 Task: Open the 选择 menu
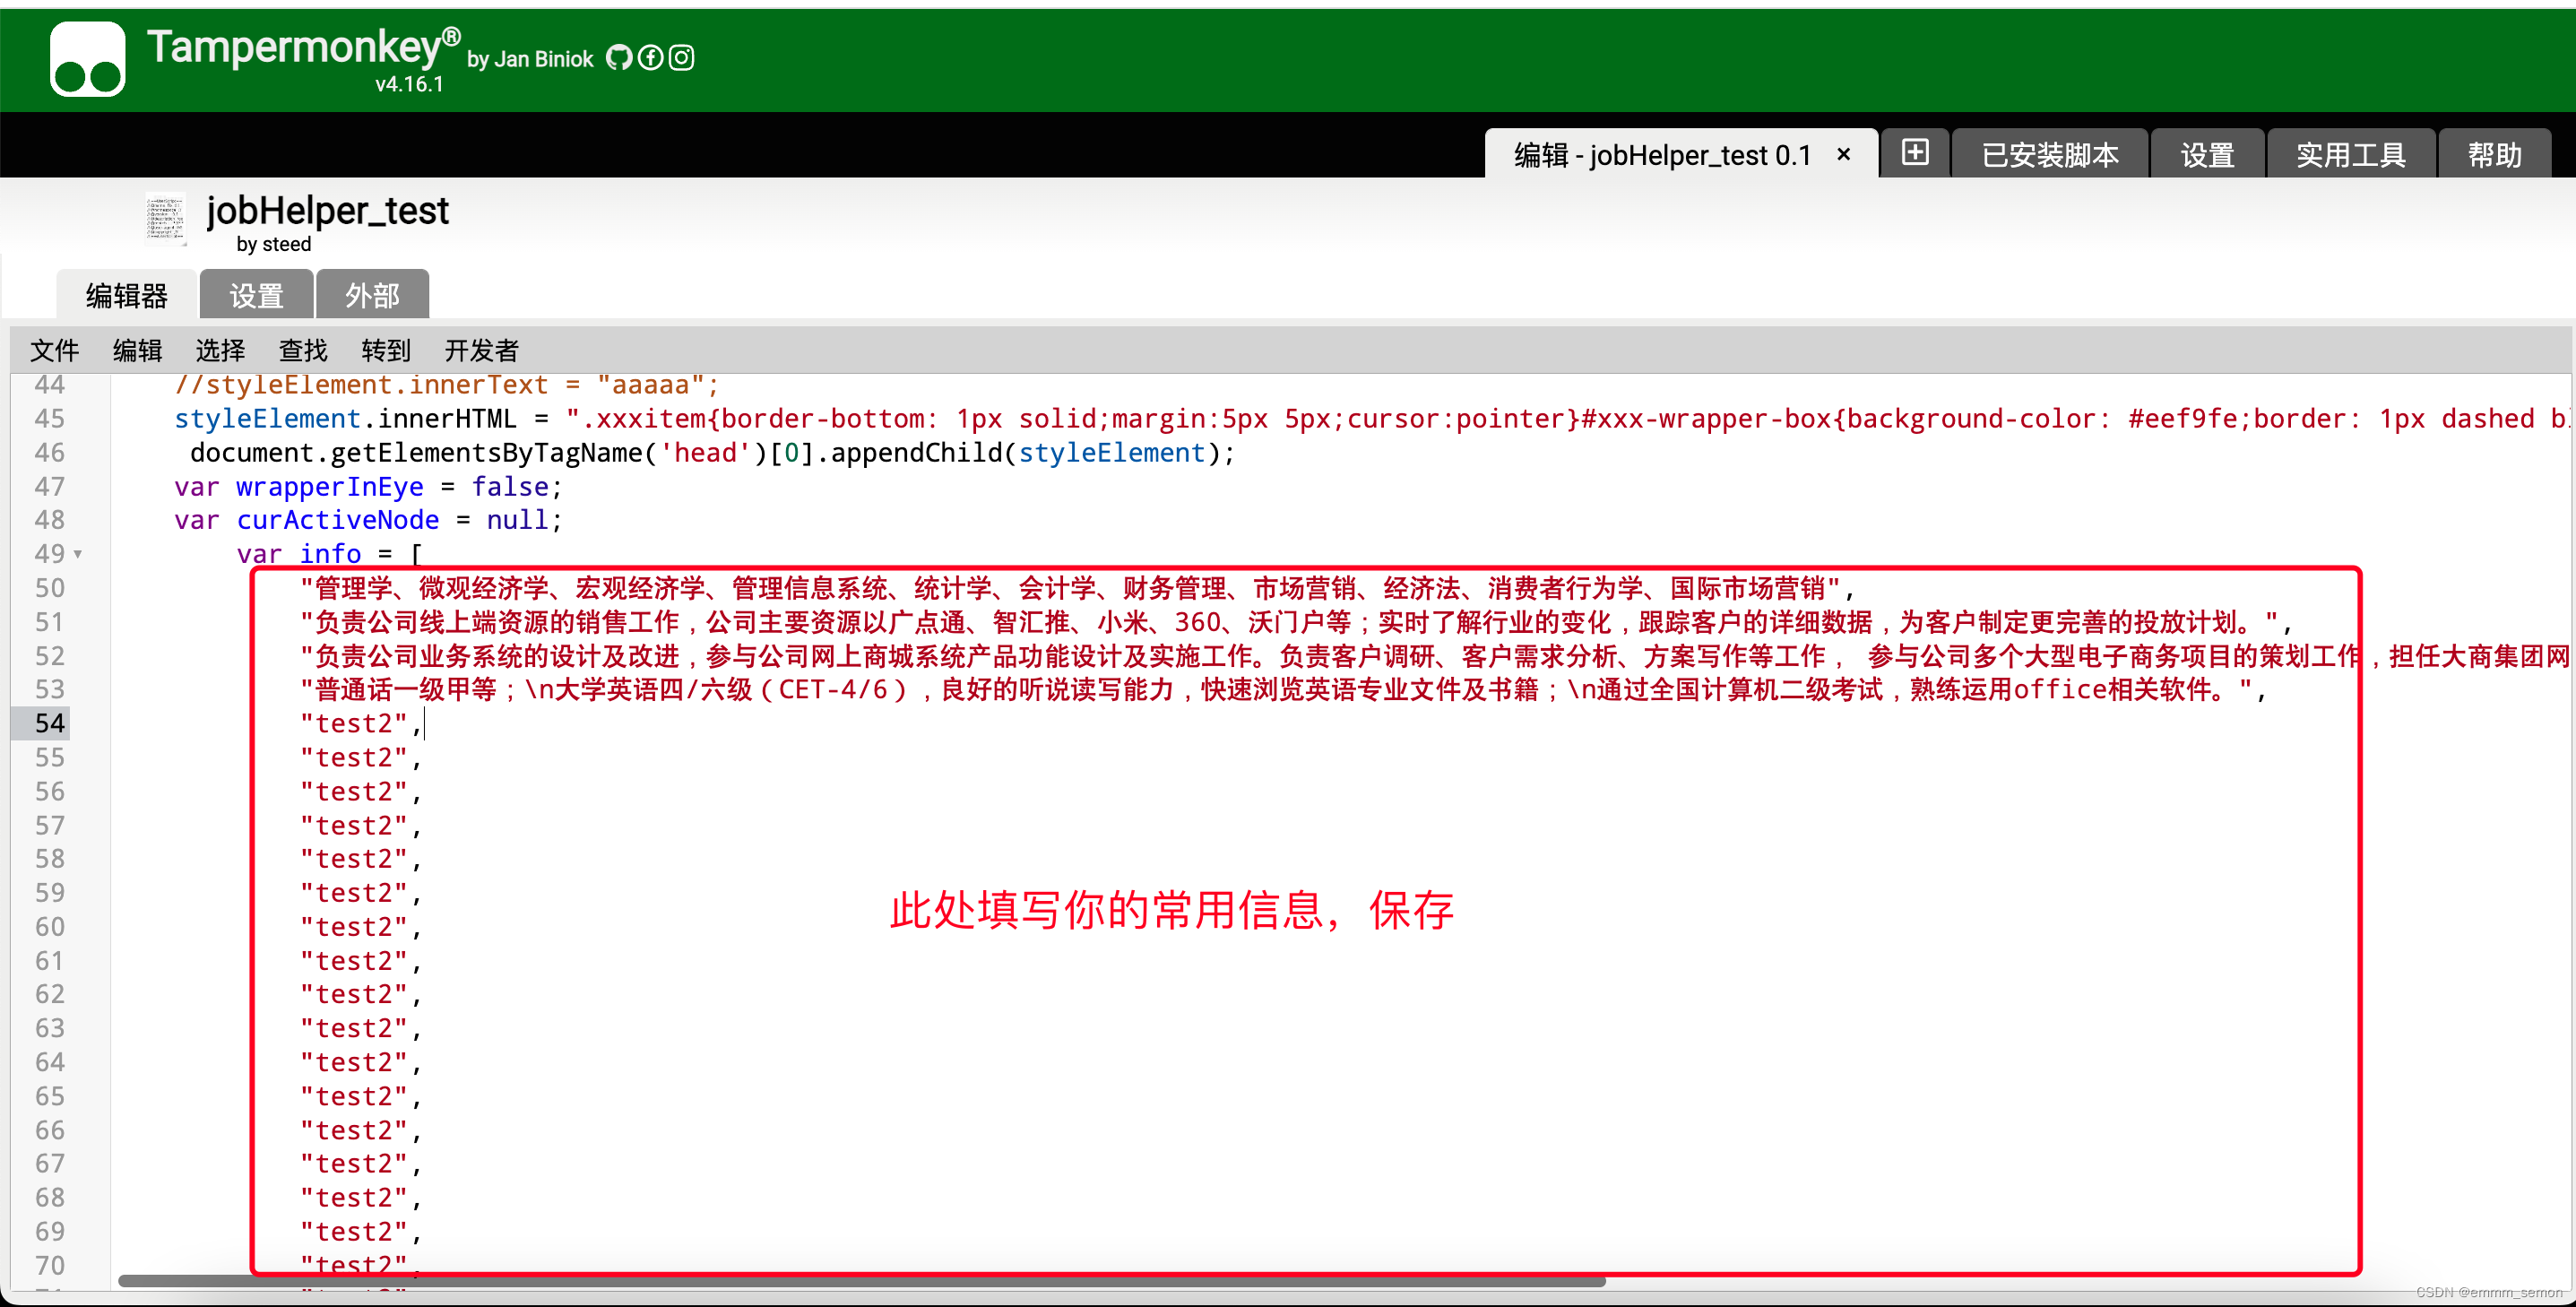pyautogui.click(x=220, y=350)
